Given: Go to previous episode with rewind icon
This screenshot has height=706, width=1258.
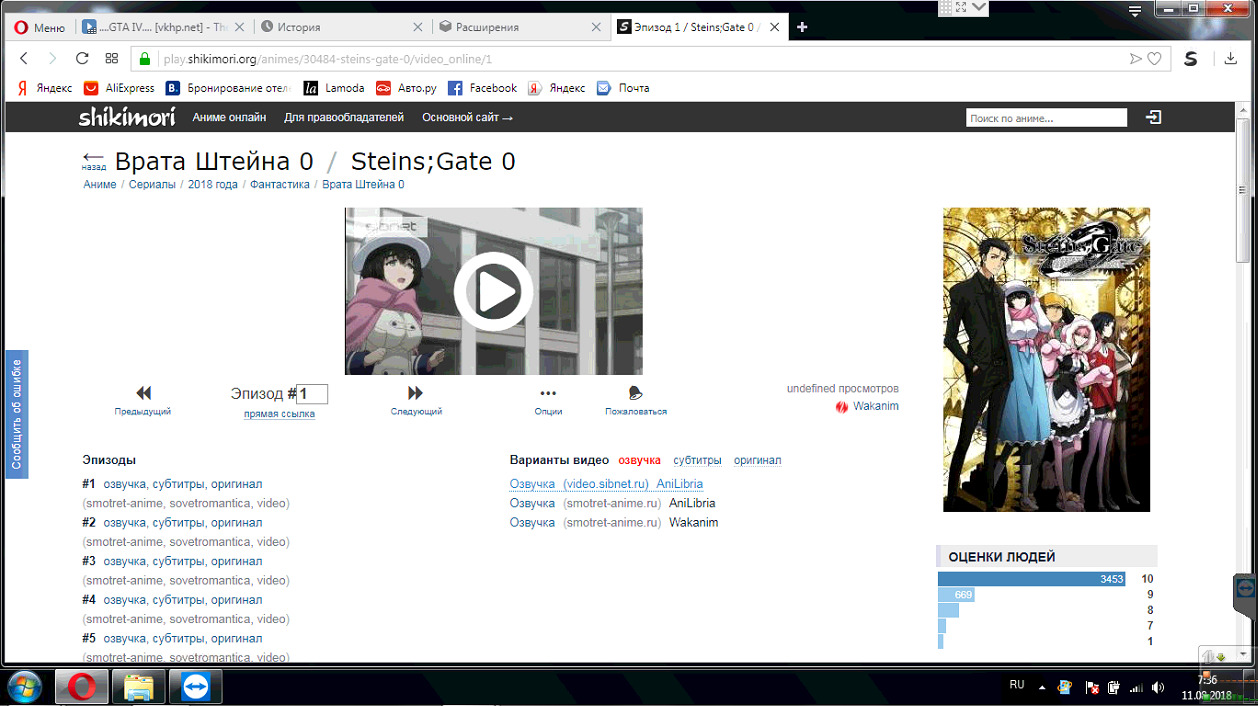Looking at the screenshot, I should point(143,393).
